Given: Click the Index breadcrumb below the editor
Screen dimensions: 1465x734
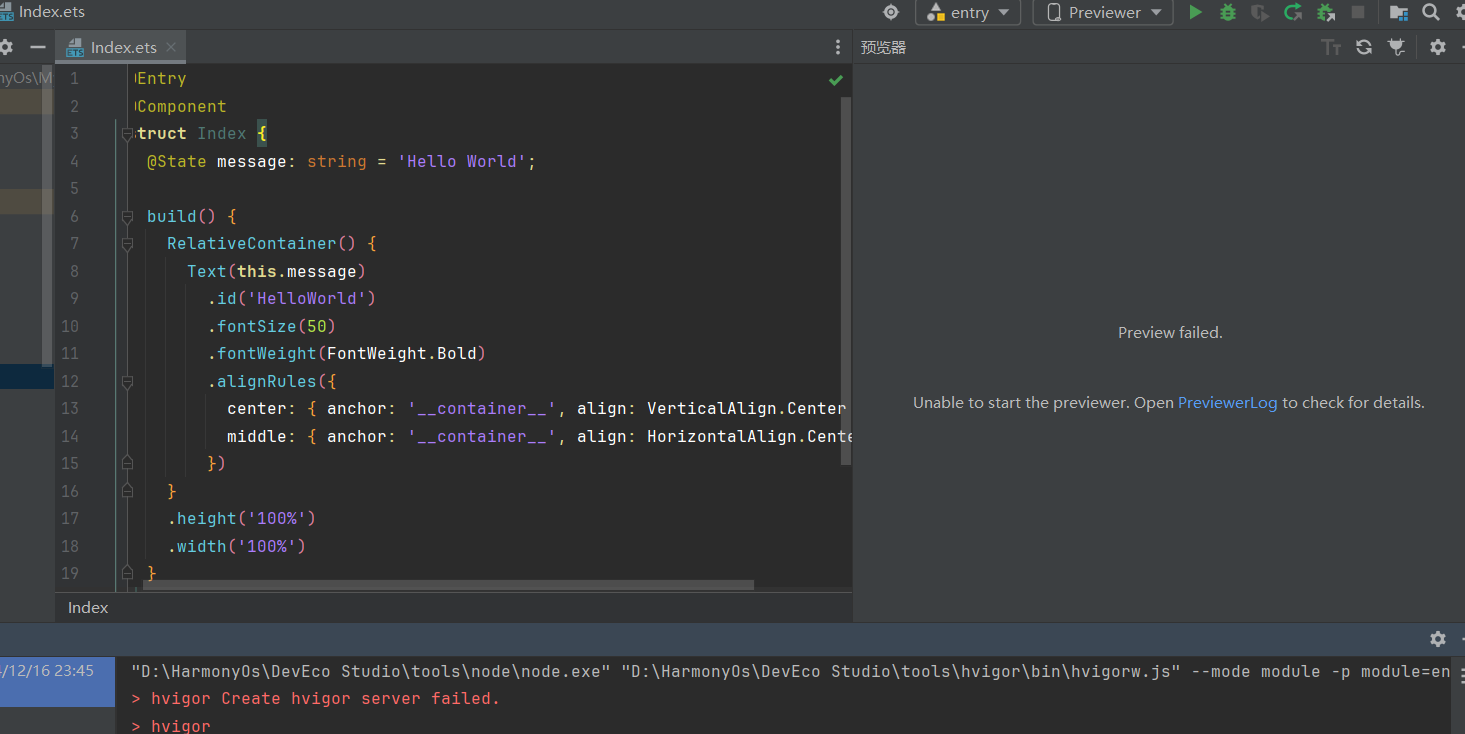Looking at the screenshot, I should (x=88, y=607).
